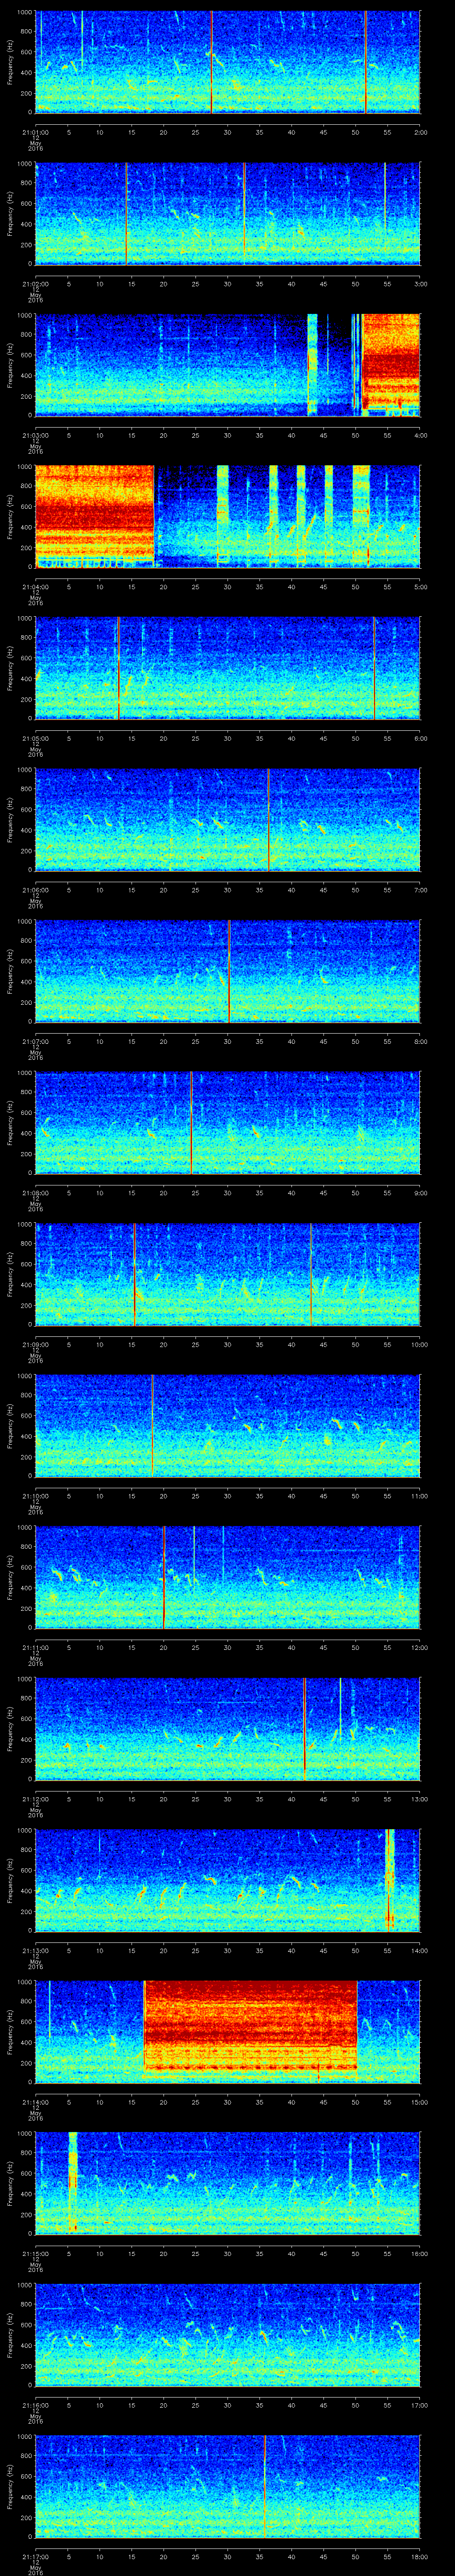Click the red vertical impulse line in 21:06:00 spectrogram

click(268, 820)
